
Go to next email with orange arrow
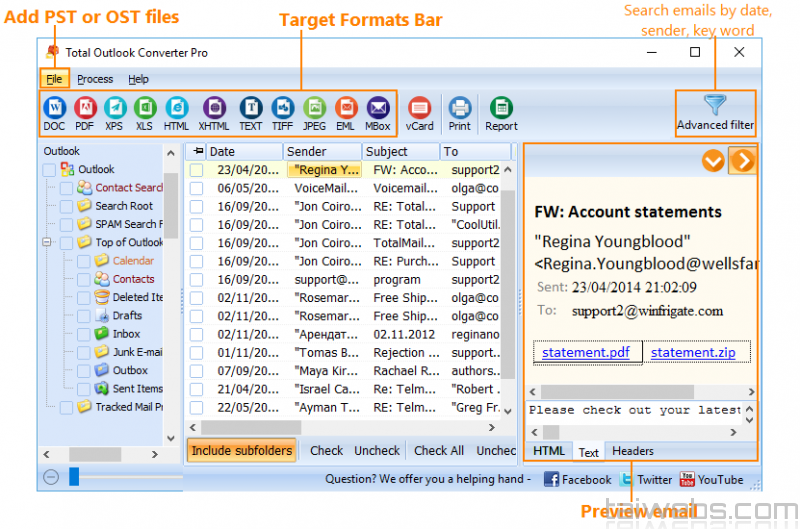[x=741, y=160]
